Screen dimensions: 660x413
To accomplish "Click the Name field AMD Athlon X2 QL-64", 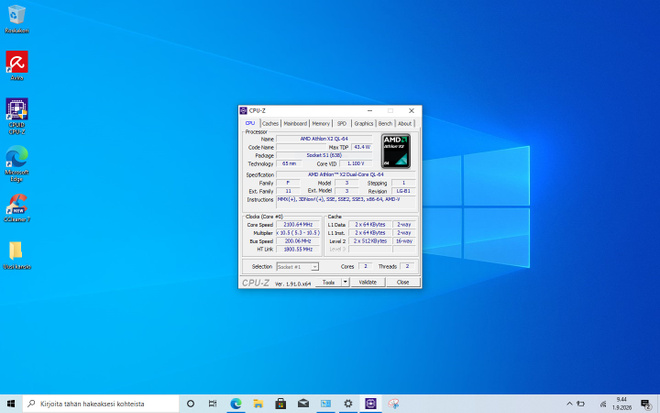I will pyautogui.click(x=324, y=139).
